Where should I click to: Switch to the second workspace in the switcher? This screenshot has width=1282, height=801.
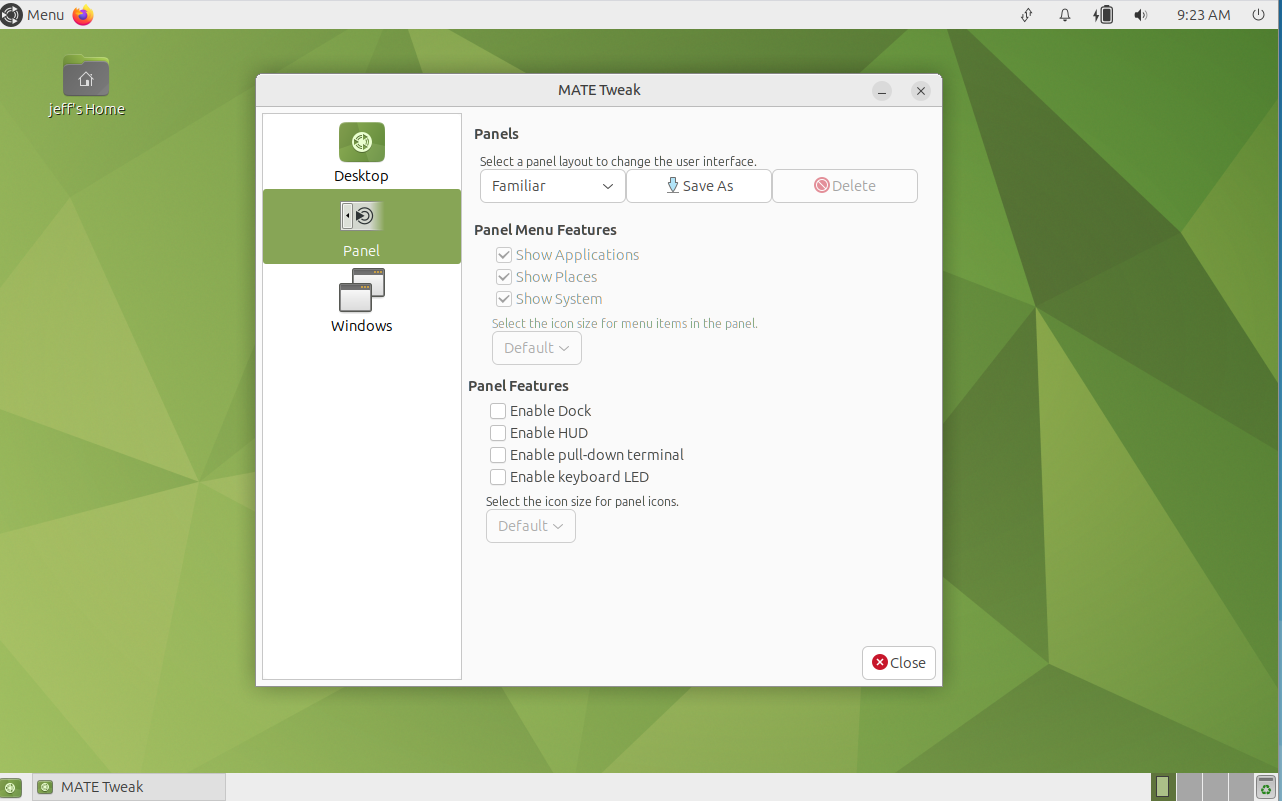(x=1189, y=787)
